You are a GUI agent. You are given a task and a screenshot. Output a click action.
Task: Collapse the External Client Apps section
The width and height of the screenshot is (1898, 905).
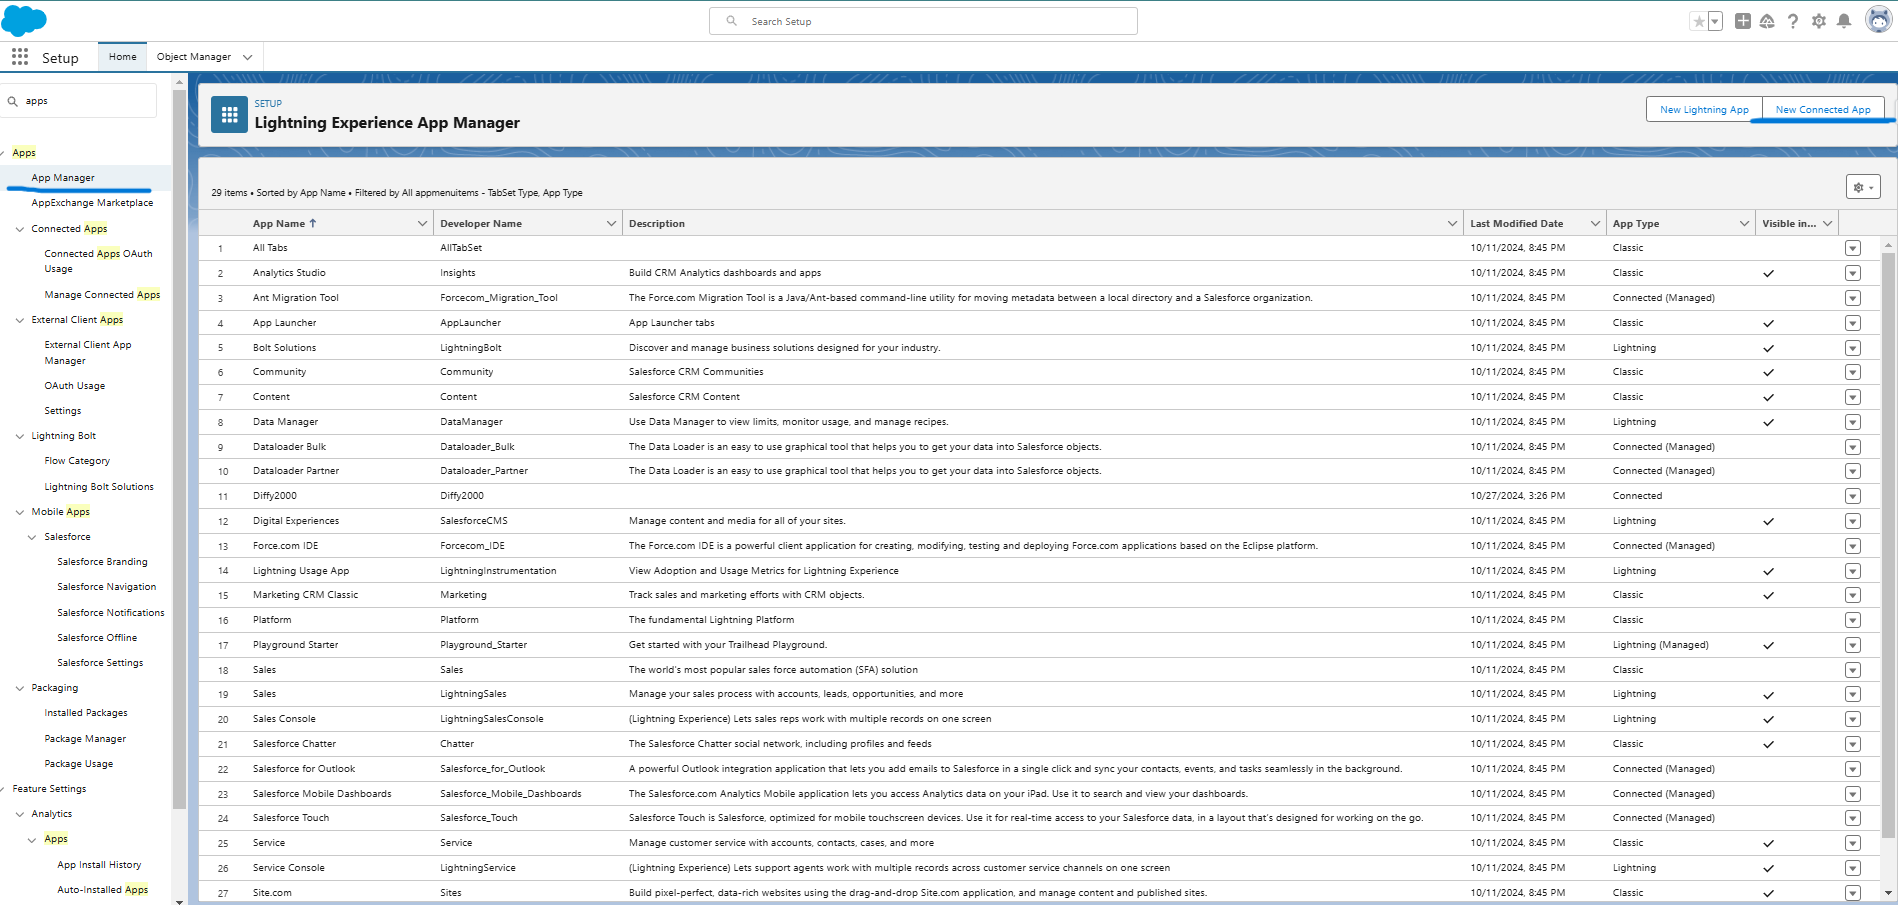(x=20, y=320)
